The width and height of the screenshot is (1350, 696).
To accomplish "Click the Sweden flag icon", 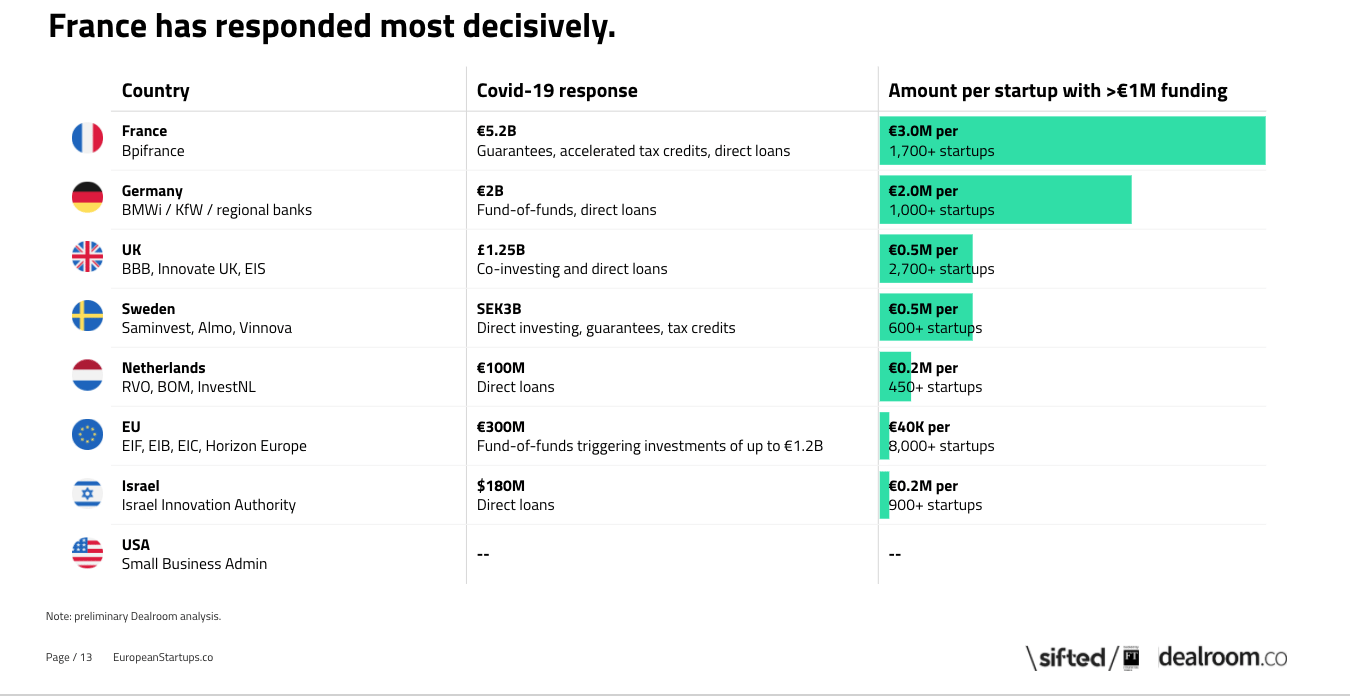I will click(87, 315).
